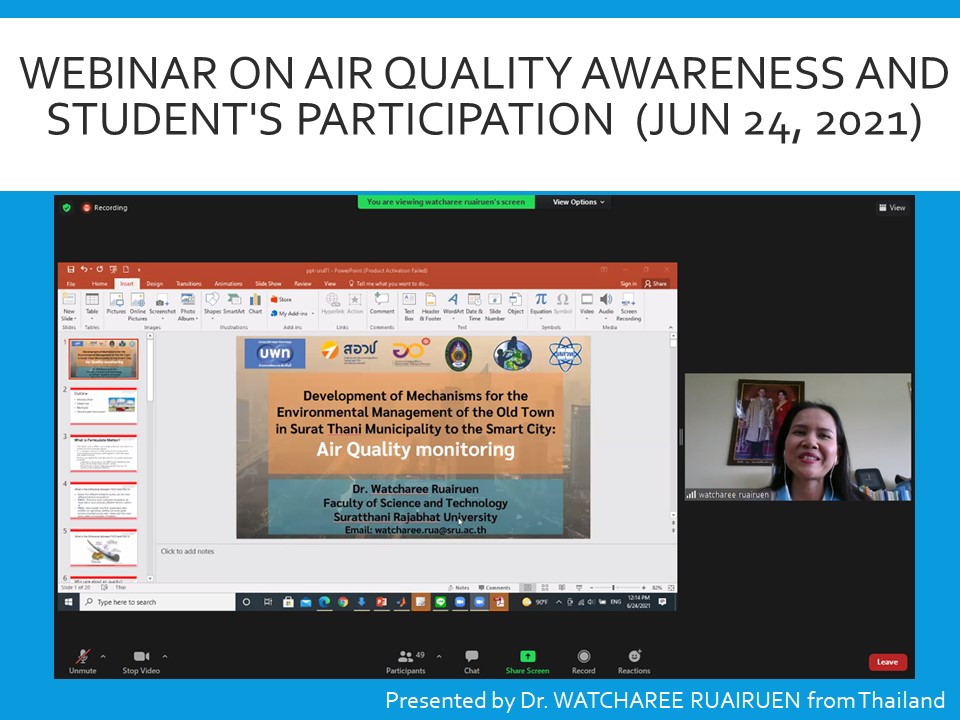Click the WordArt icon
This screenshot has width=960, height=720.
pos(453,304)
